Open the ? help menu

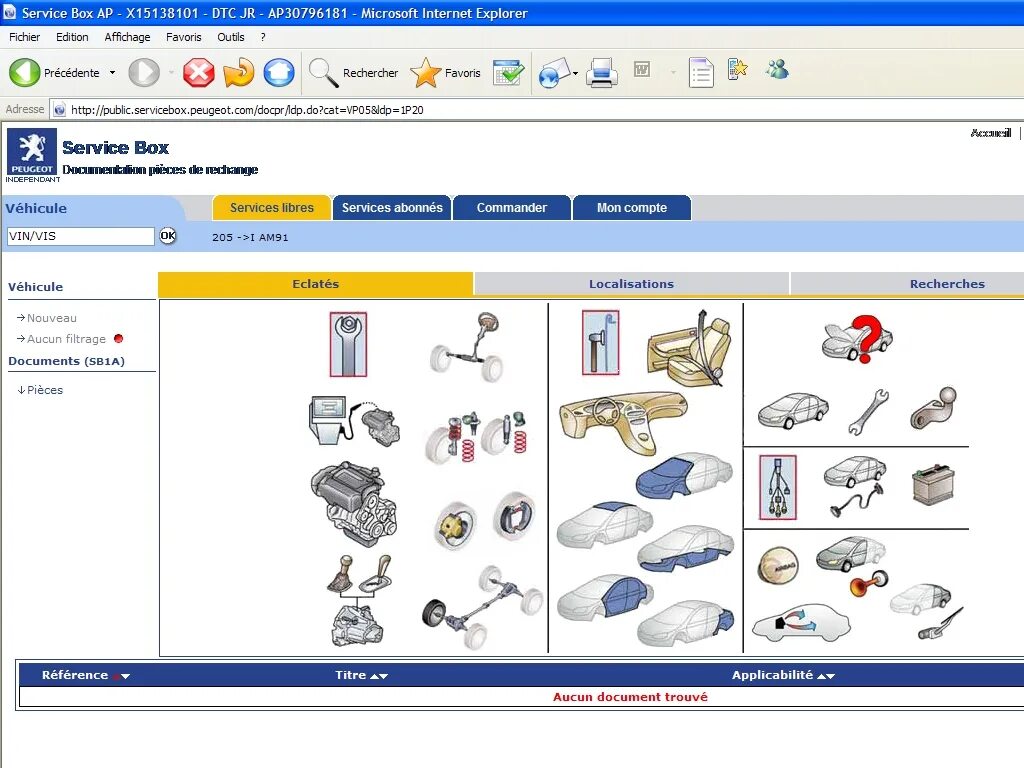[263, 37]
